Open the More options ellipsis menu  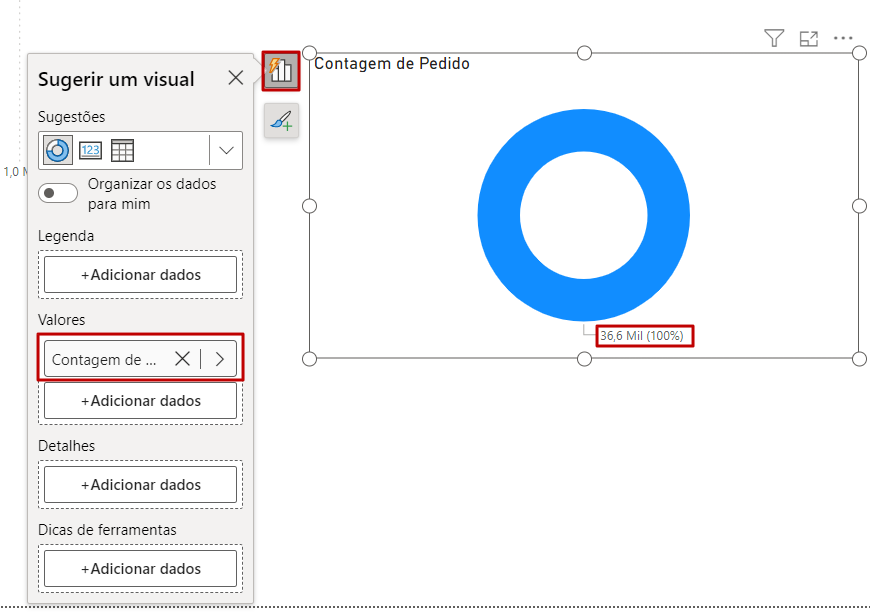(843, 38)
